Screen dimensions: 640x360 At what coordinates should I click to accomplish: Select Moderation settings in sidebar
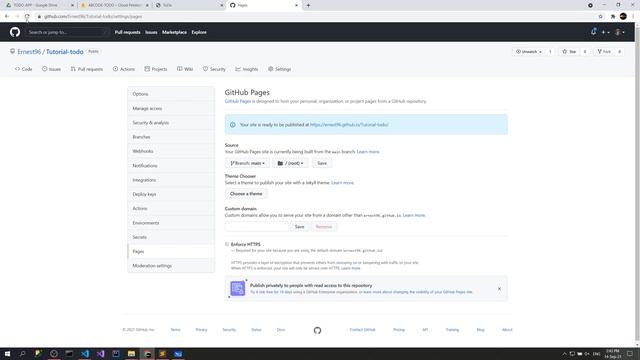click(171, 266)
